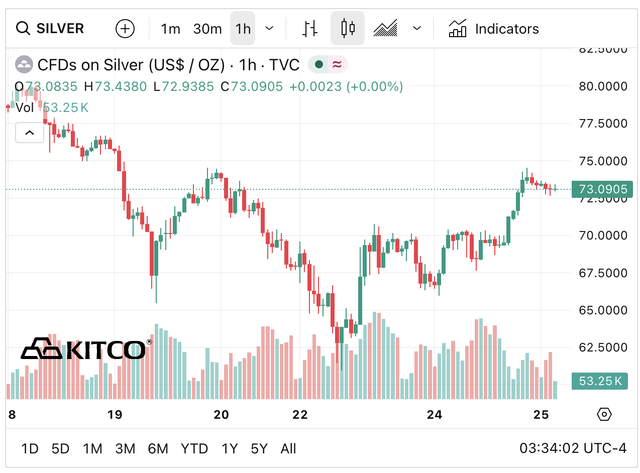Collapse the indicator legend with the caret
The width and height of the screenshot is (640, 473).
click(x=28, y=131)
